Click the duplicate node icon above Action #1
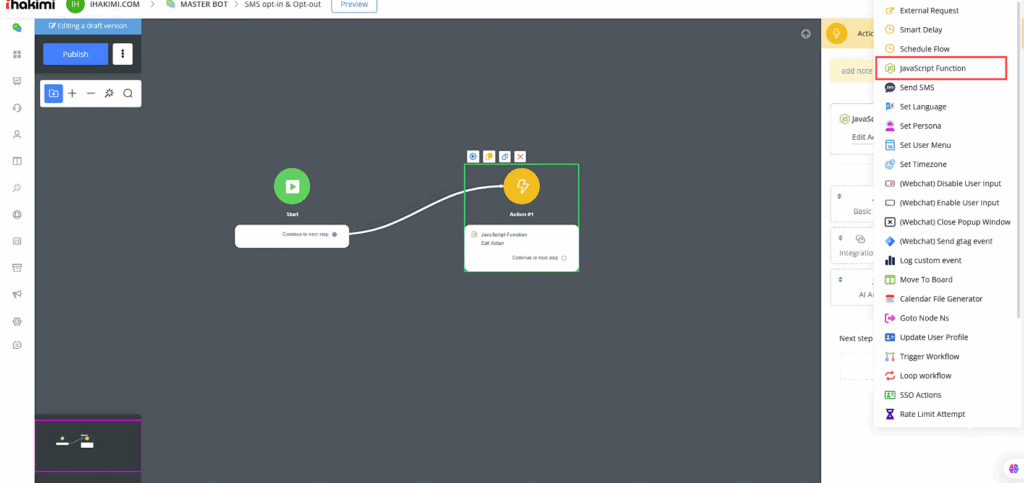 (505, 157)
